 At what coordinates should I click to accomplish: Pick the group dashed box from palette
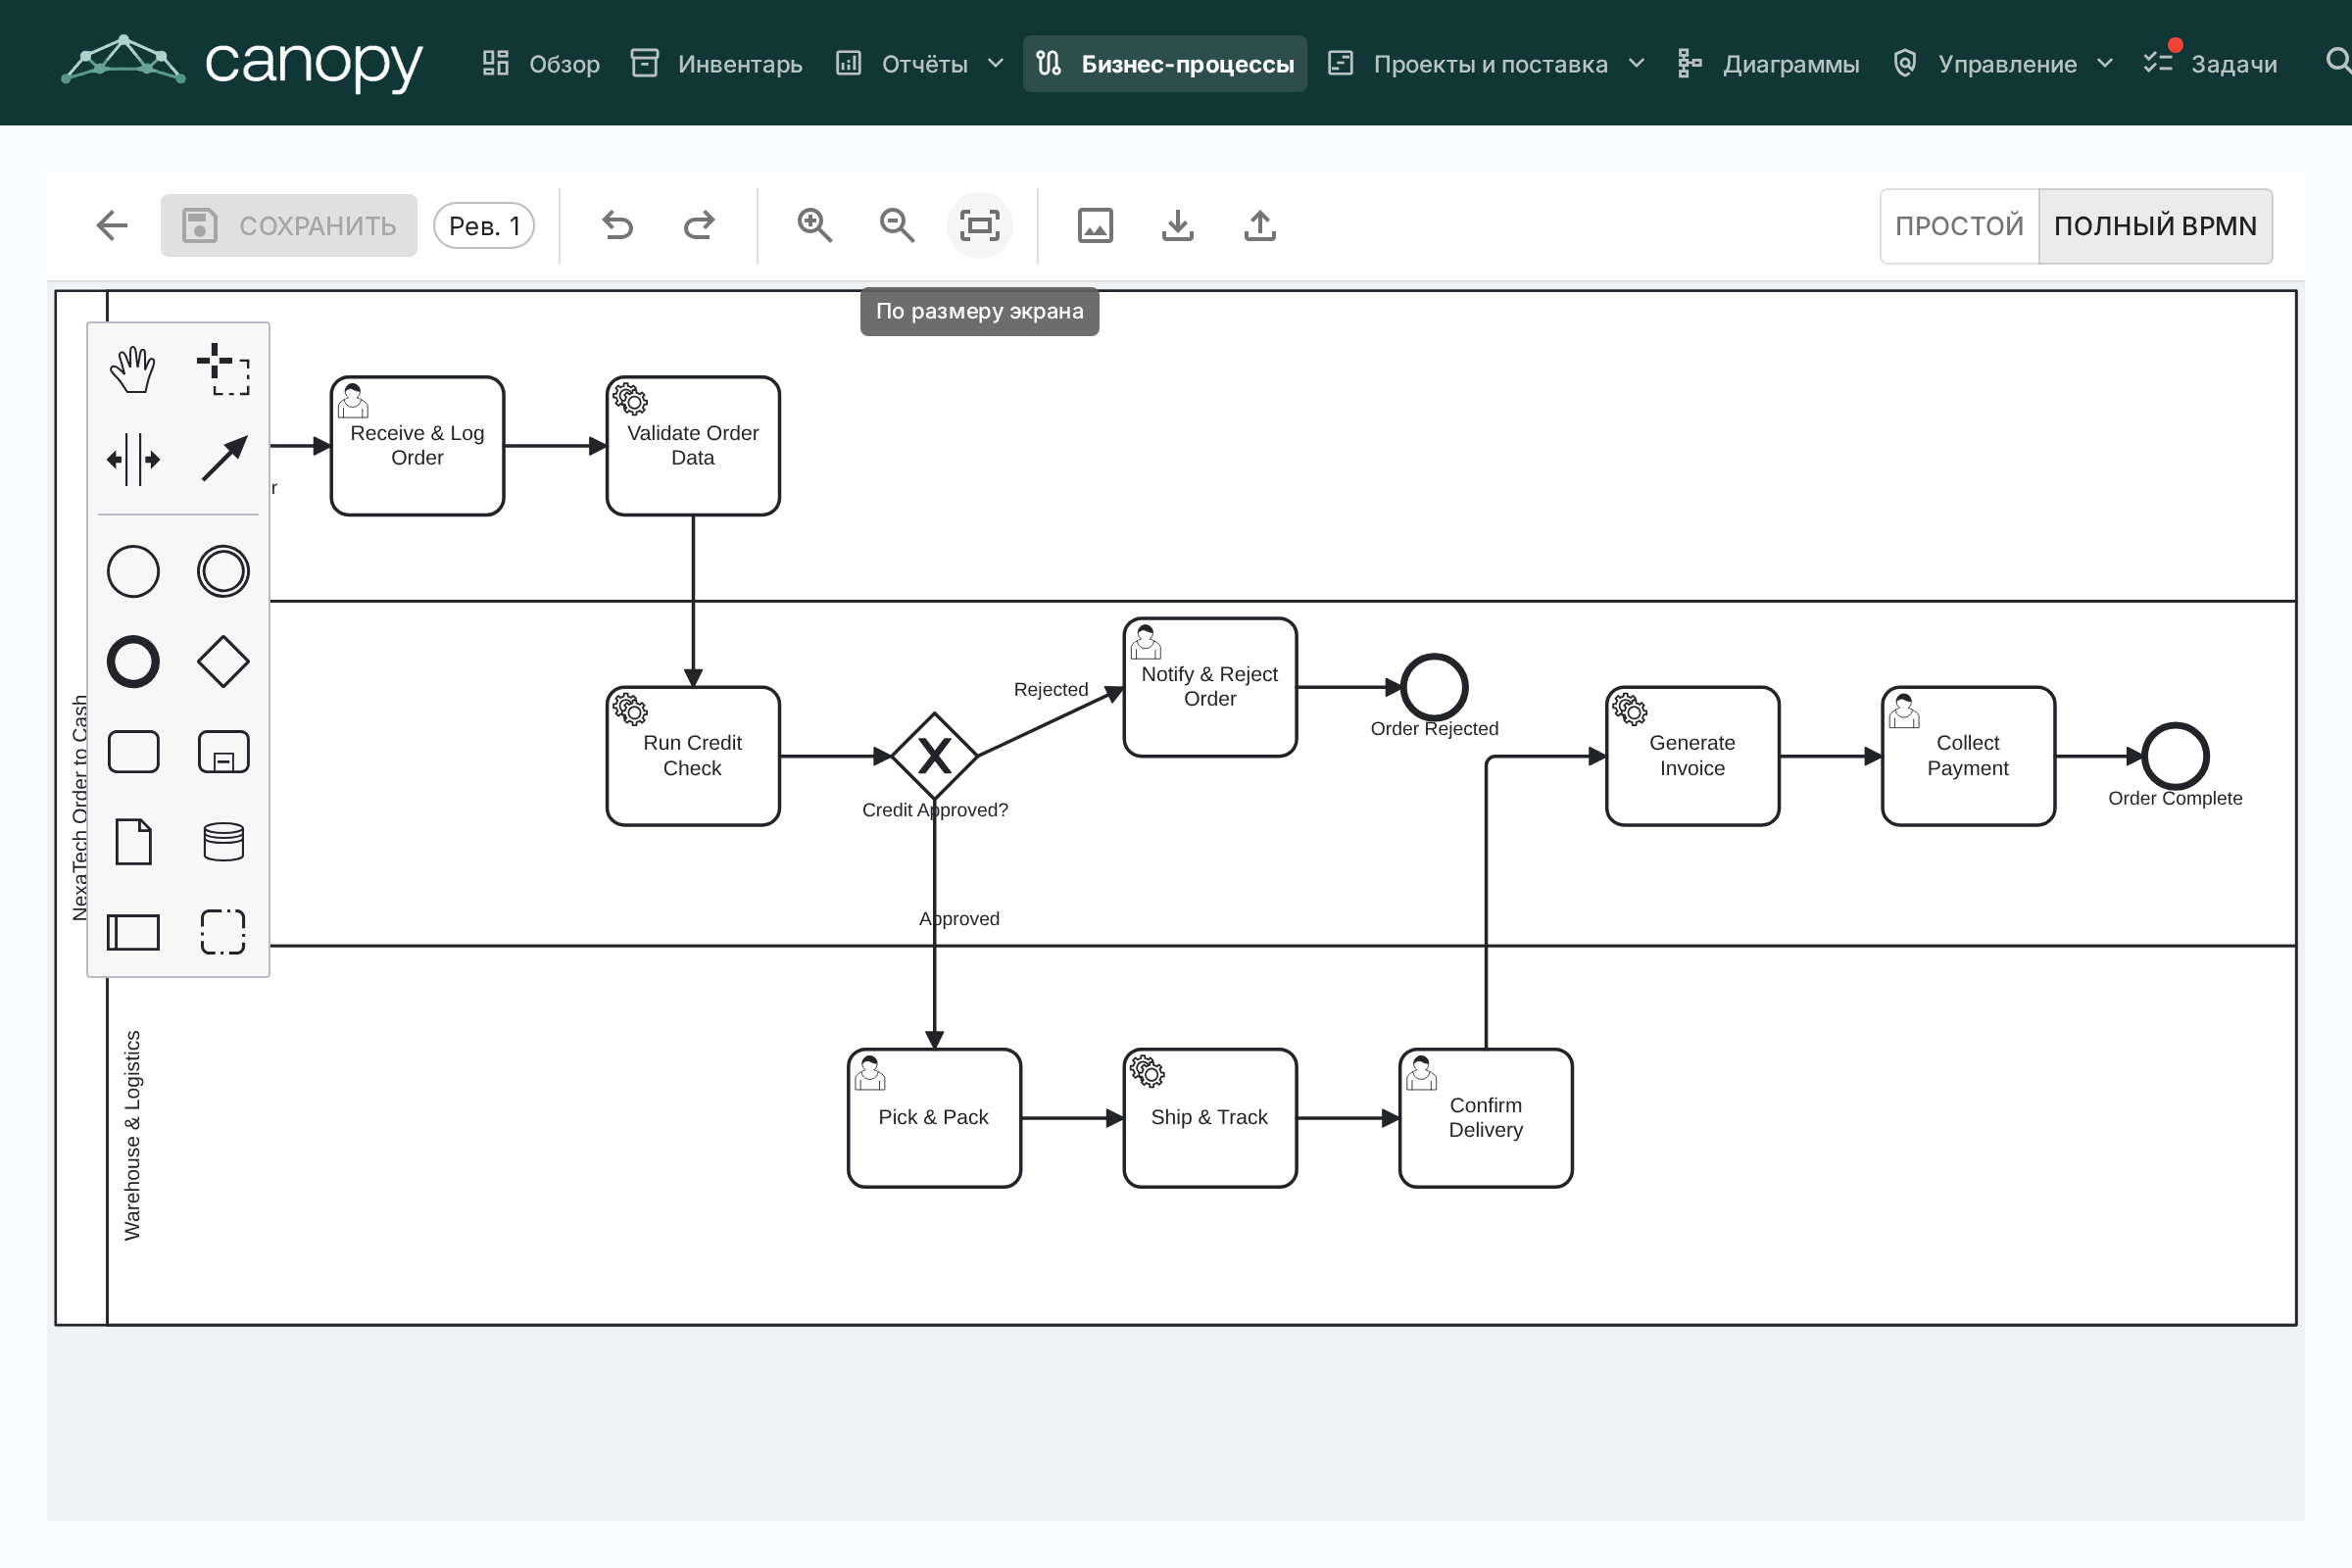(223, 932)
